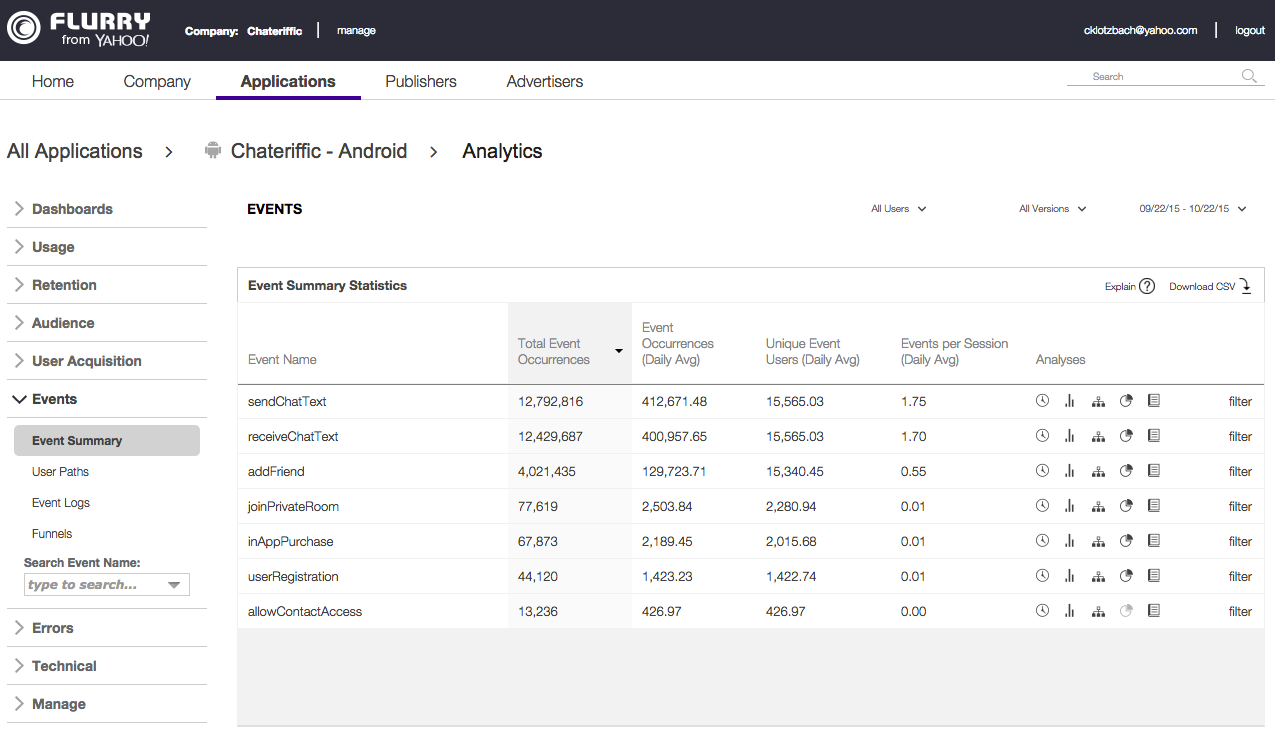The width and height of the screenshot is (1275, 747).
Task: Open the time-based chart for sendChatText
Action: 1042,400
